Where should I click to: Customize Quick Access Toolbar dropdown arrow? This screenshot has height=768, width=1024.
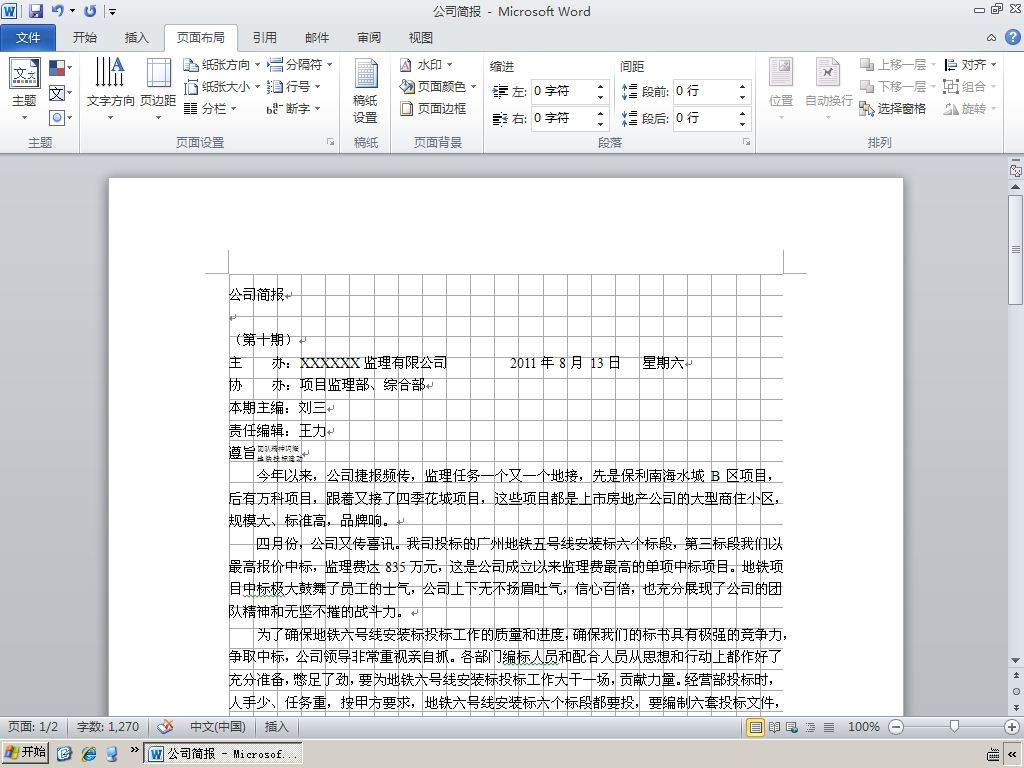click(113, 11)
